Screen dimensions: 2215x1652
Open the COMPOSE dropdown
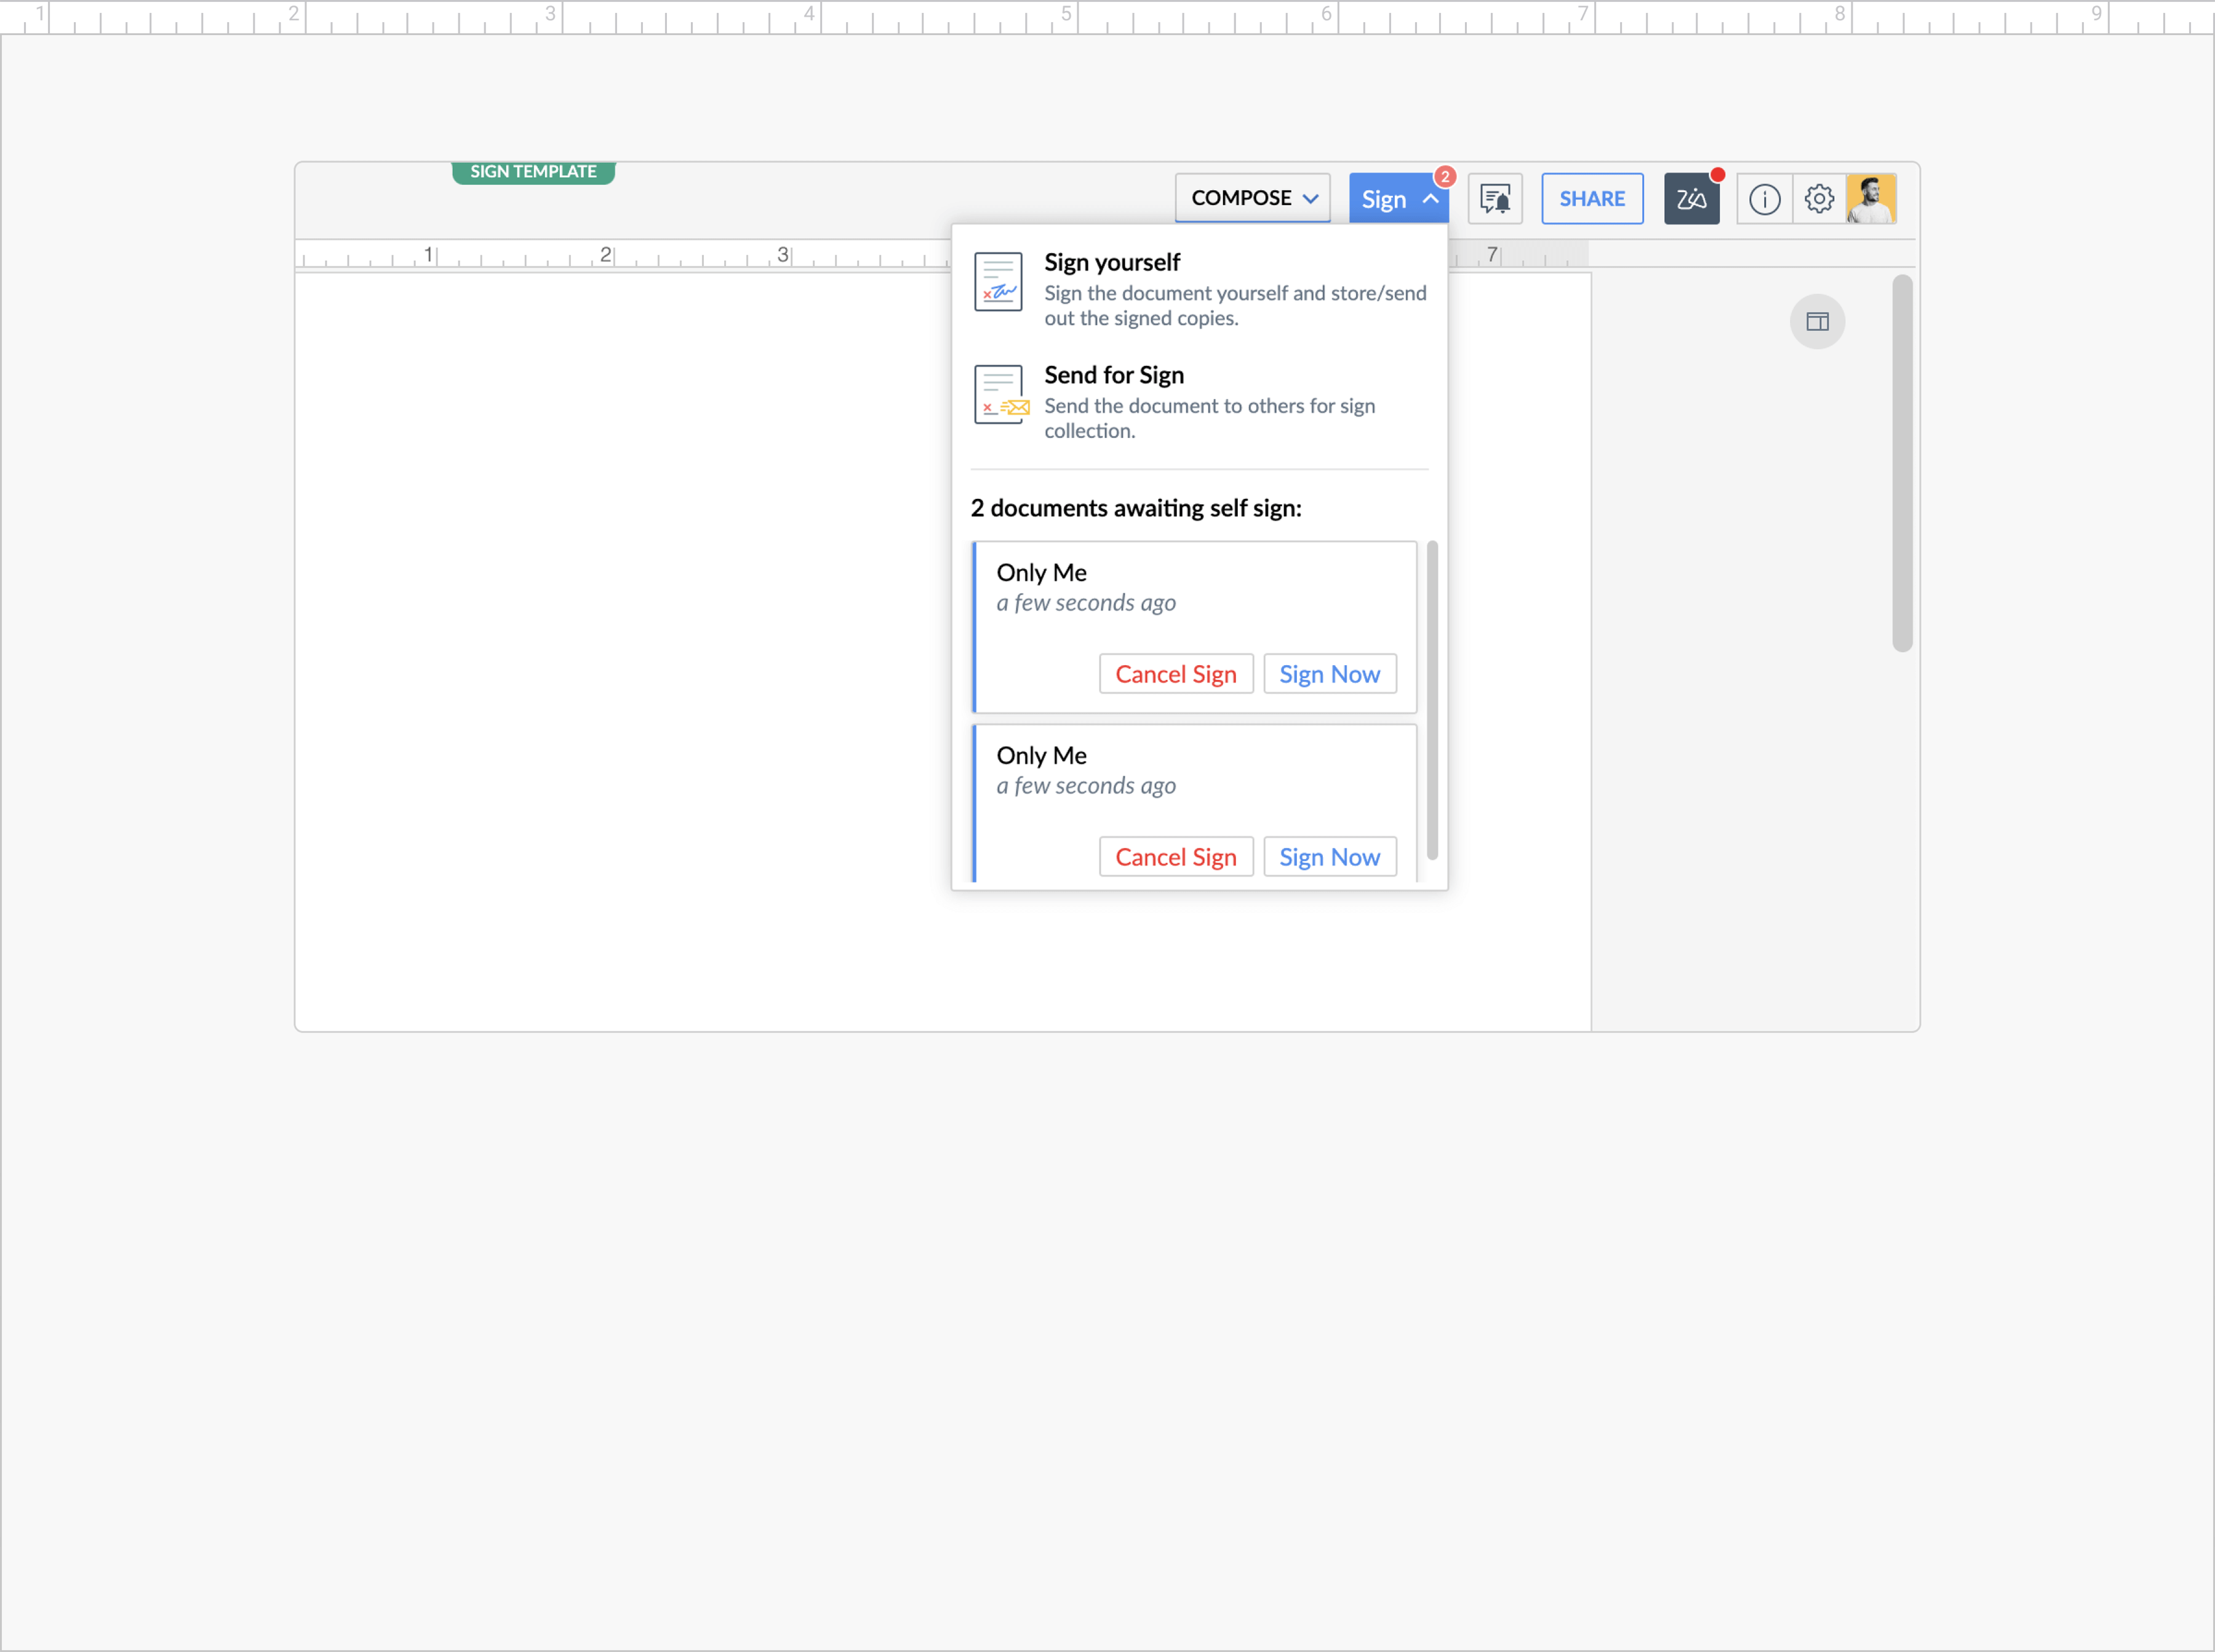(x=1252, y=198)
